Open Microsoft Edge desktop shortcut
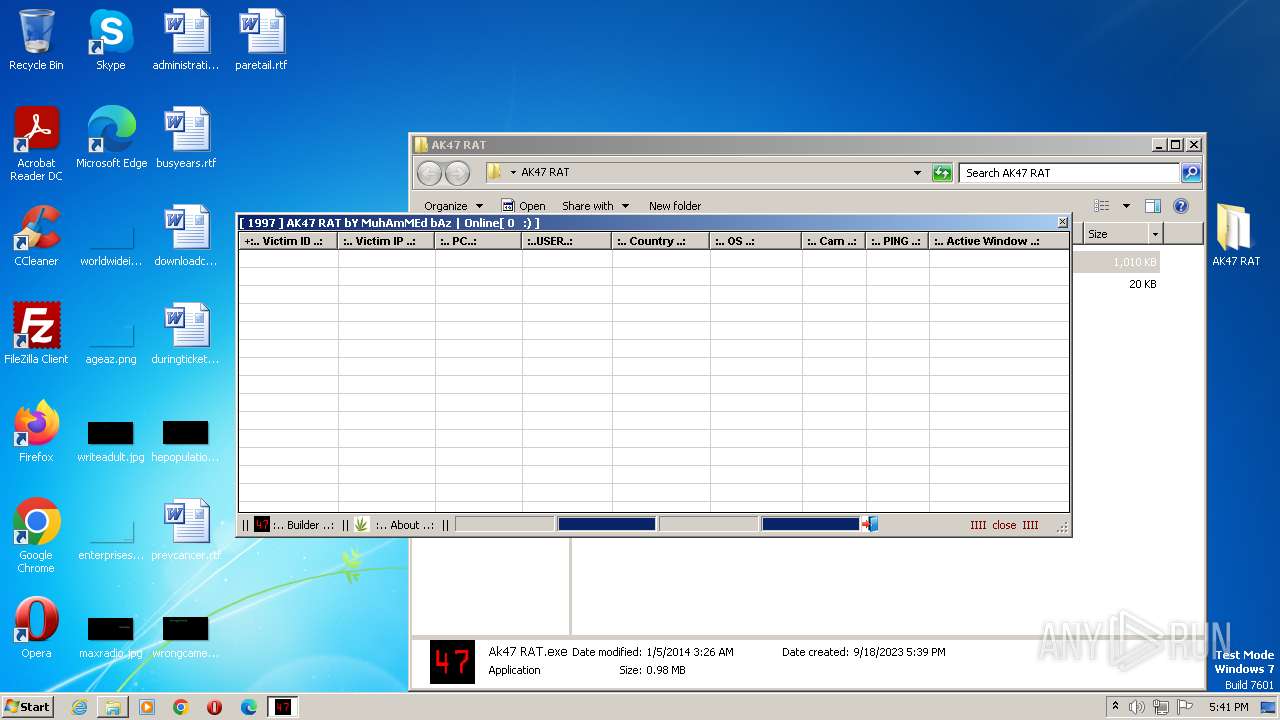Image resolution: width=1280 pixels, height=720 pixels. (x=111, y=138)
